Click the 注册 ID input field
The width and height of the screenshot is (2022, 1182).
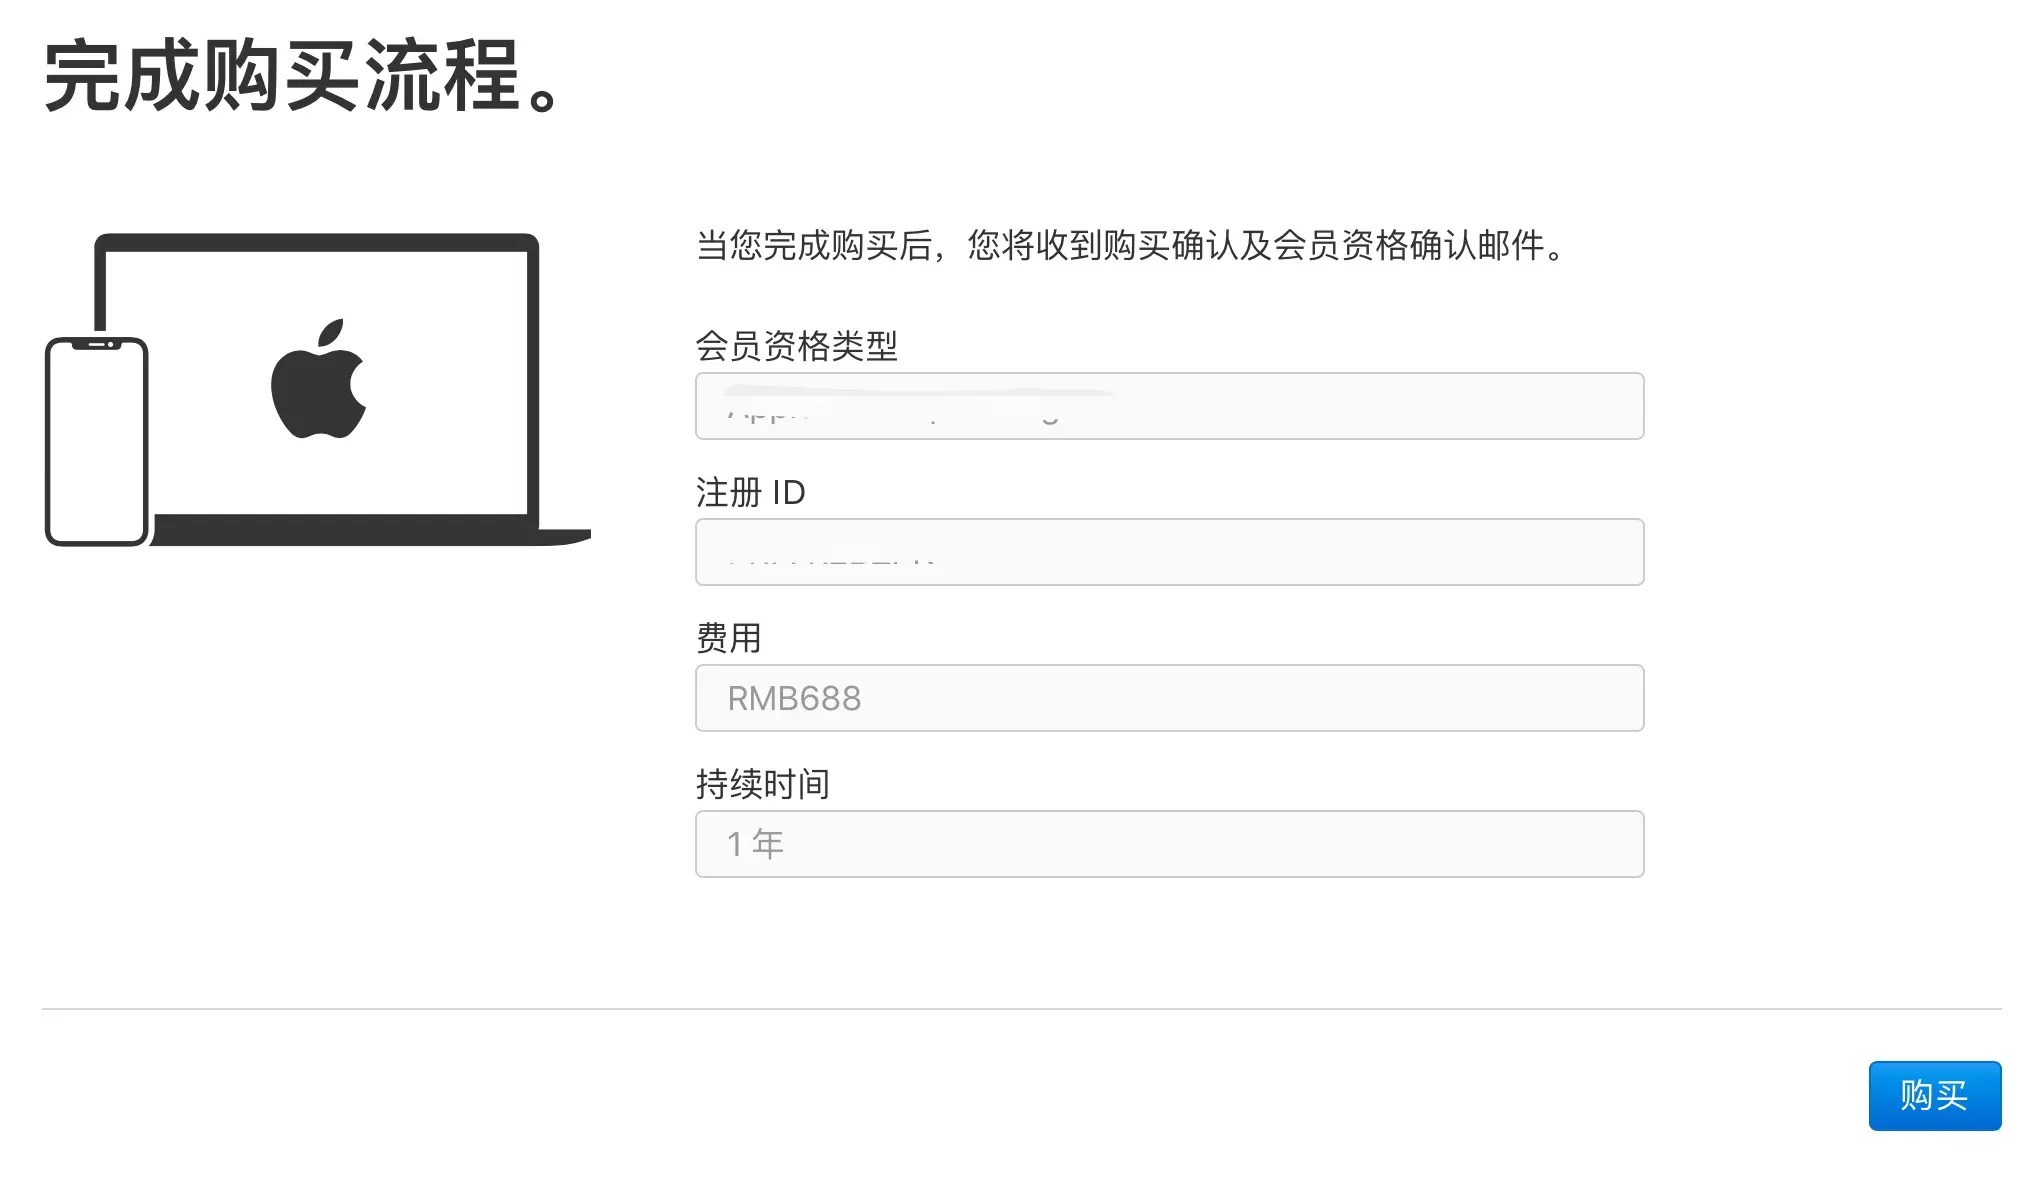click(x=1168, y=552)
